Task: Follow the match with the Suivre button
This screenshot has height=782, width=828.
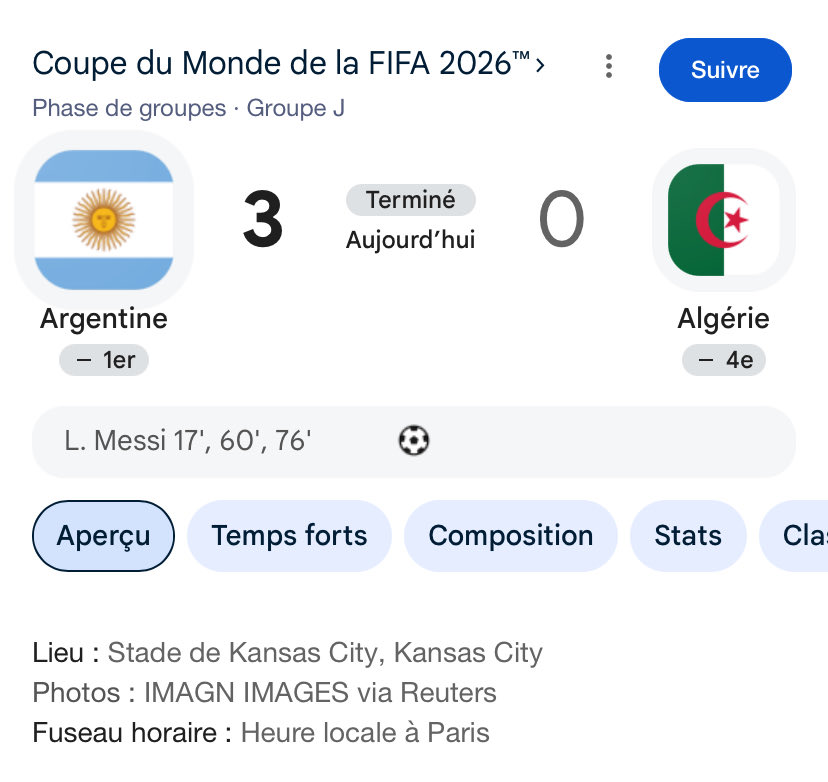Action: [x=725, y=70]
